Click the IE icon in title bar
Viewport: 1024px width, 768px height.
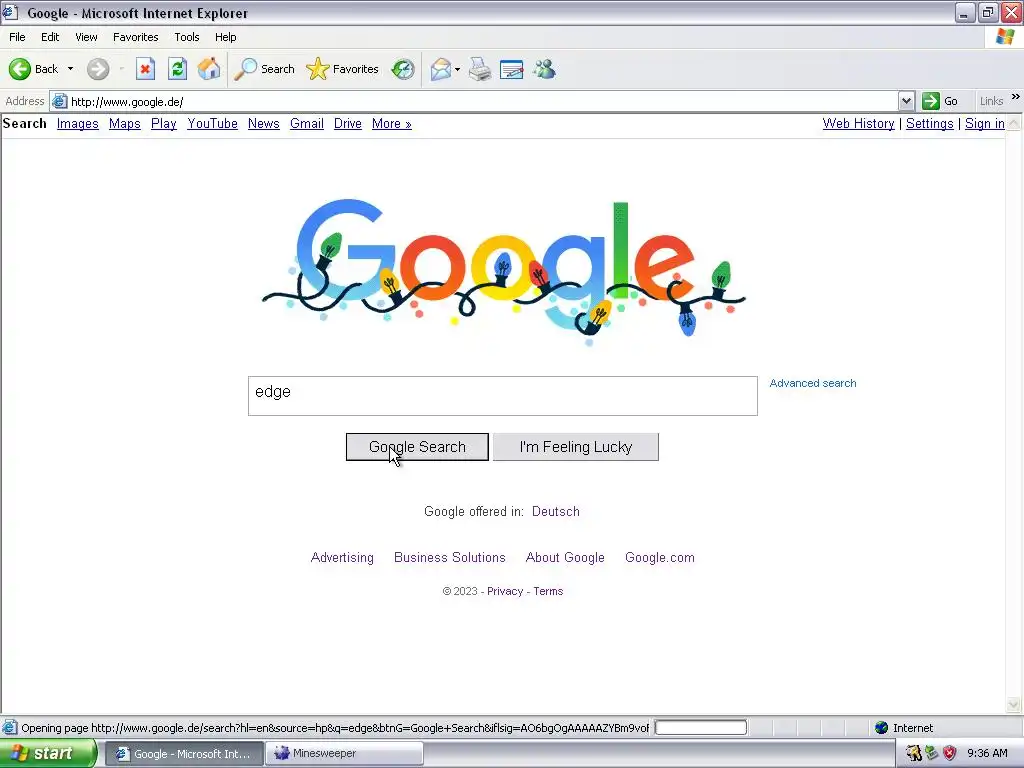click(10, 12)
